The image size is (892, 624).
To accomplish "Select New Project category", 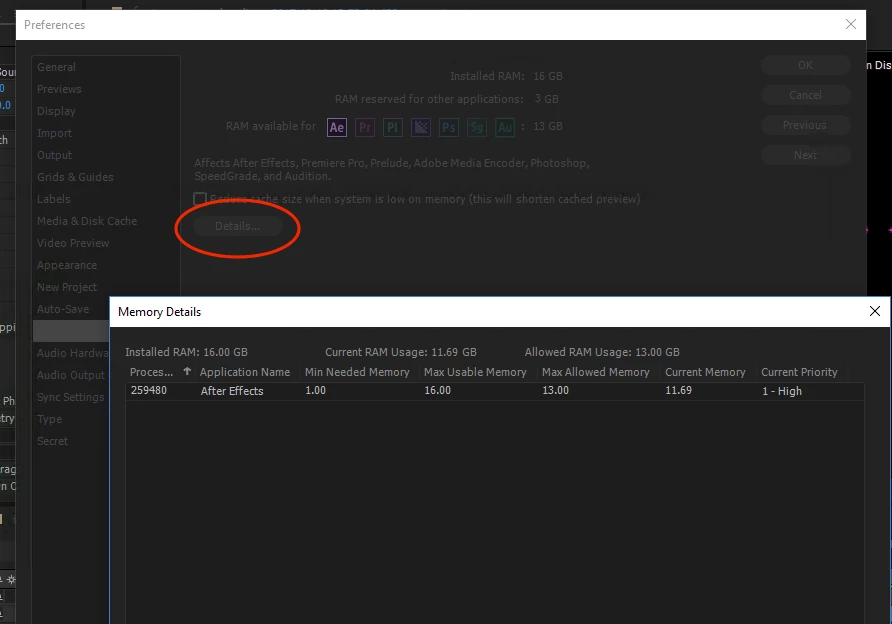I will coord(67,287).
